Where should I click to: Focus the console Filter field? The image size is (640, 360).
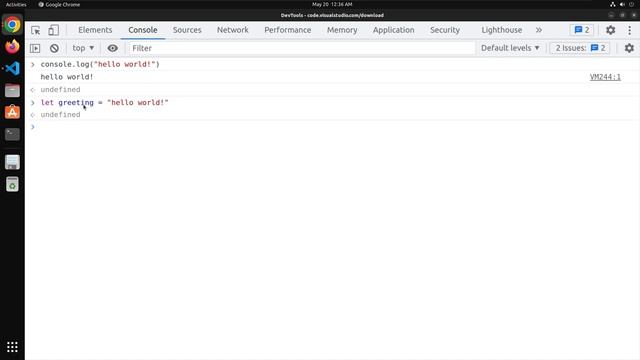point(302,48)
